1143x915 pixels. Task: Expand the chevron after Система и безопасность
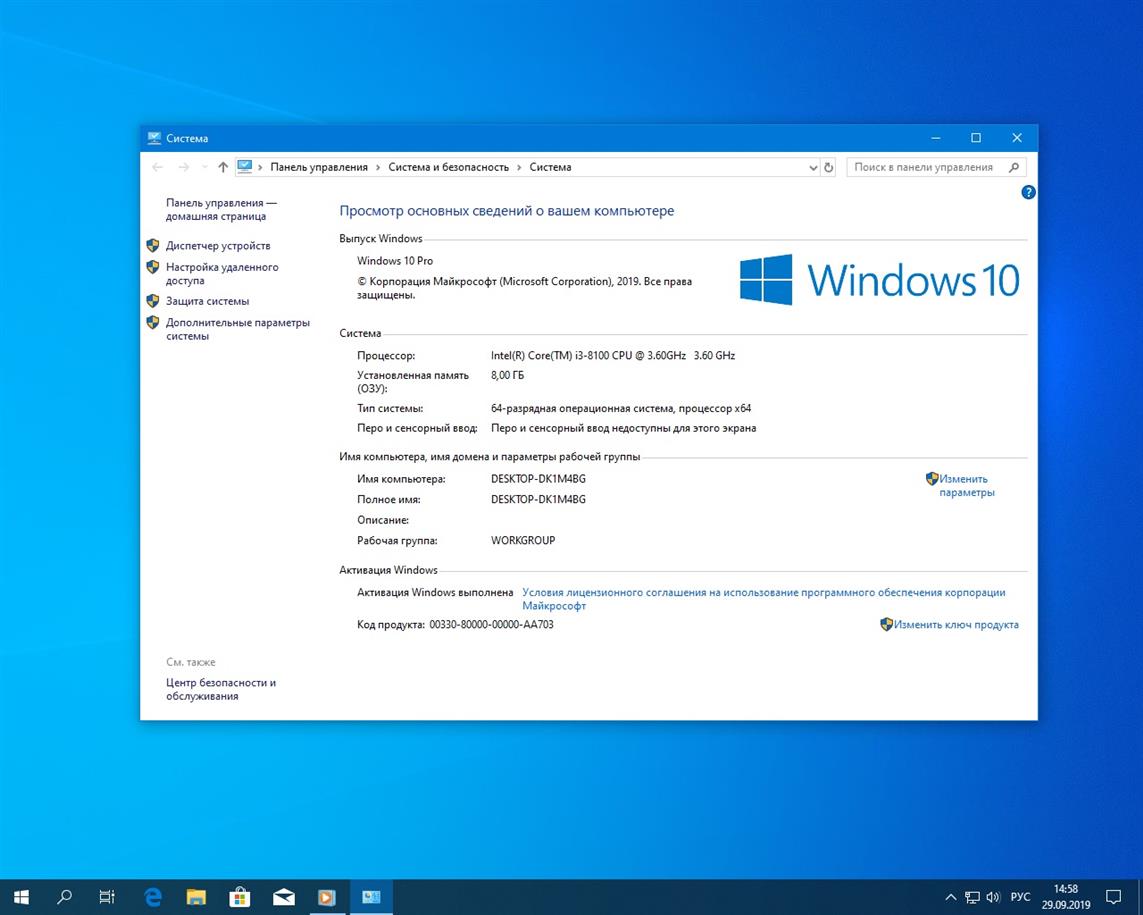516,167
